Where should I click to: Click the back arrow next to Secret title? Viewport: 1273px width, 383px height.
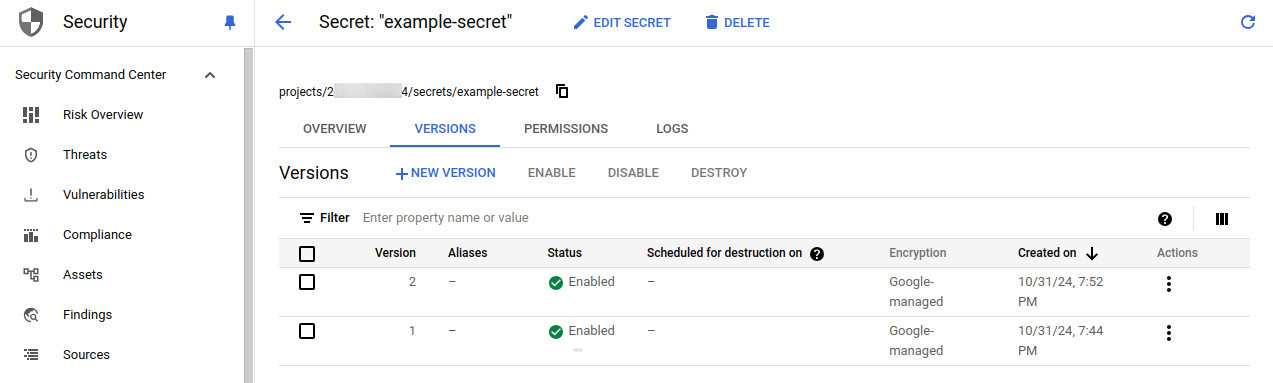click(x=283, y=22)
